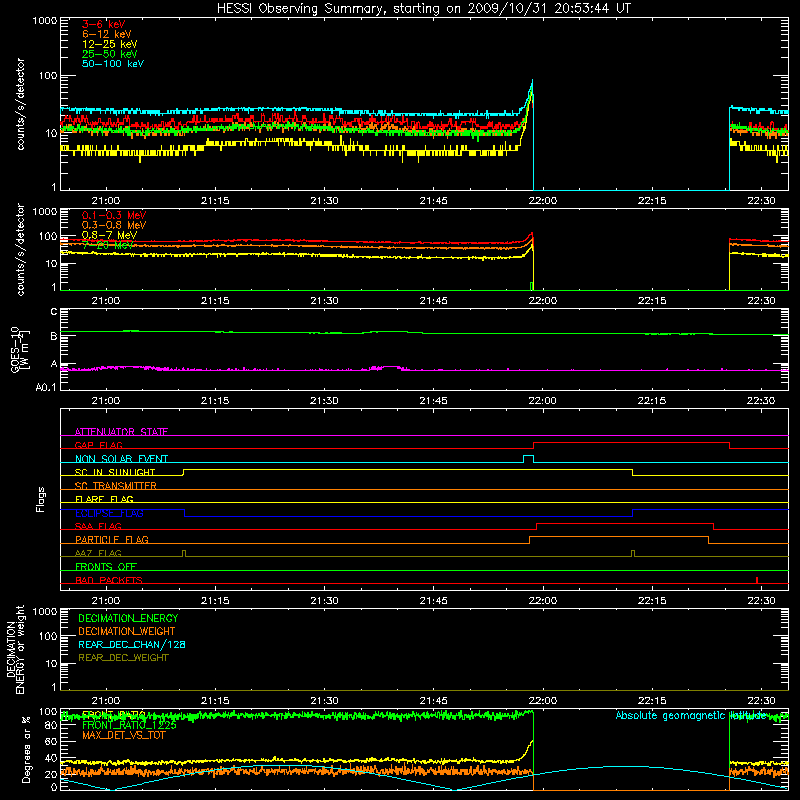Click the AAZ_FLAG pulse near 22:12
Image resolution: width=800 pixels, height=800 pixels.
tap(633, 553)
